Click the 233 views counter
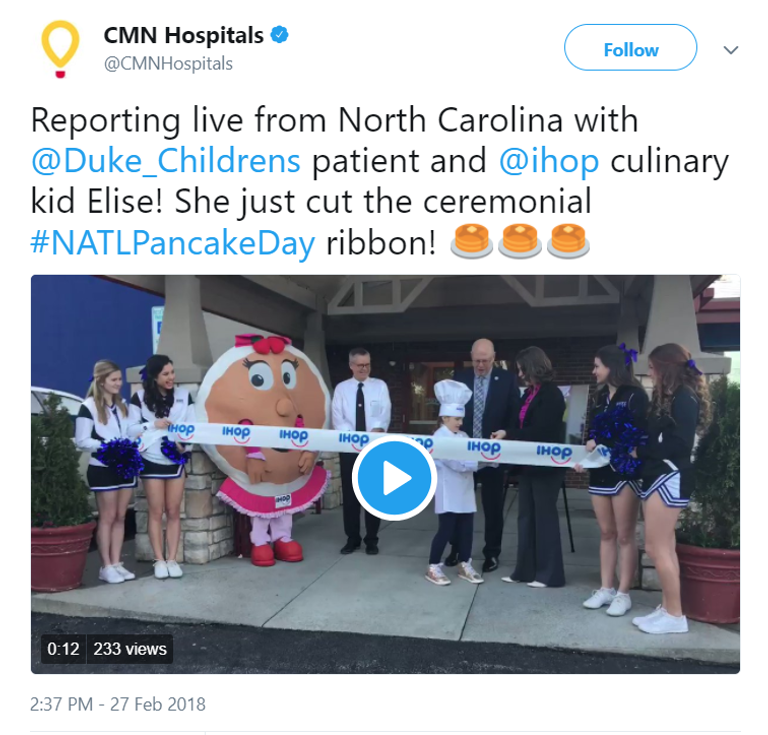This screenshot has height=735, width=768. click(x=130, y=649)
